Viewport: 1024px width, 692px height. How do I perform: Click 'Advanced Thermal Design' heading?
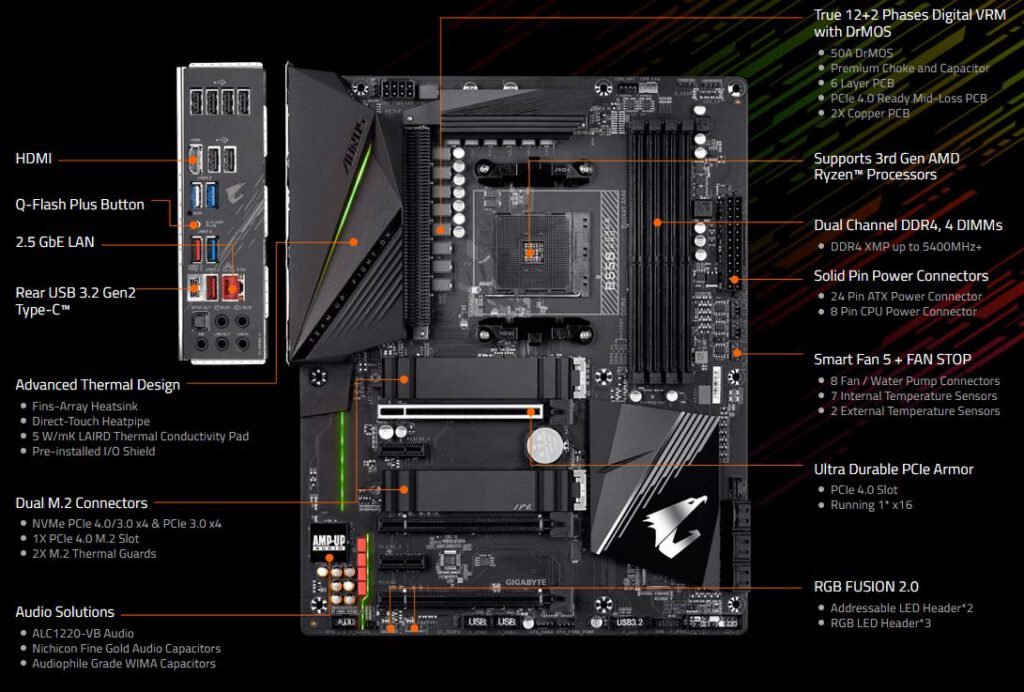[98, 385]
